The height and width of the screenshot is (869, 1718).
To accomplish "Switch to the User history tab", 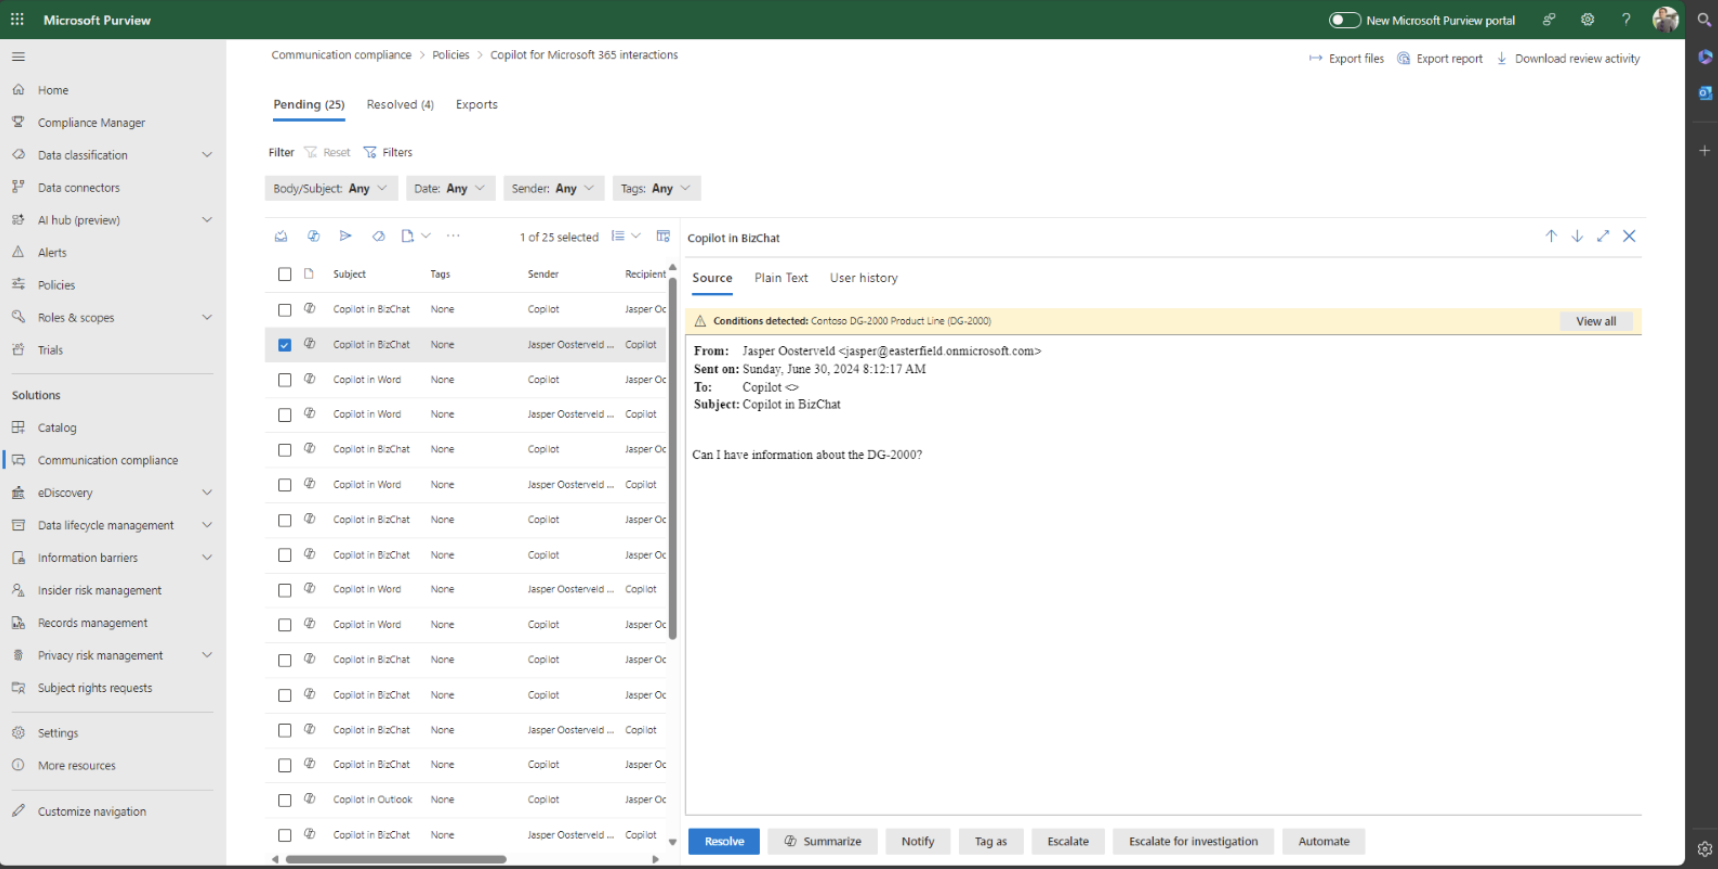I will pyautogui.click(x=864, y=278).
